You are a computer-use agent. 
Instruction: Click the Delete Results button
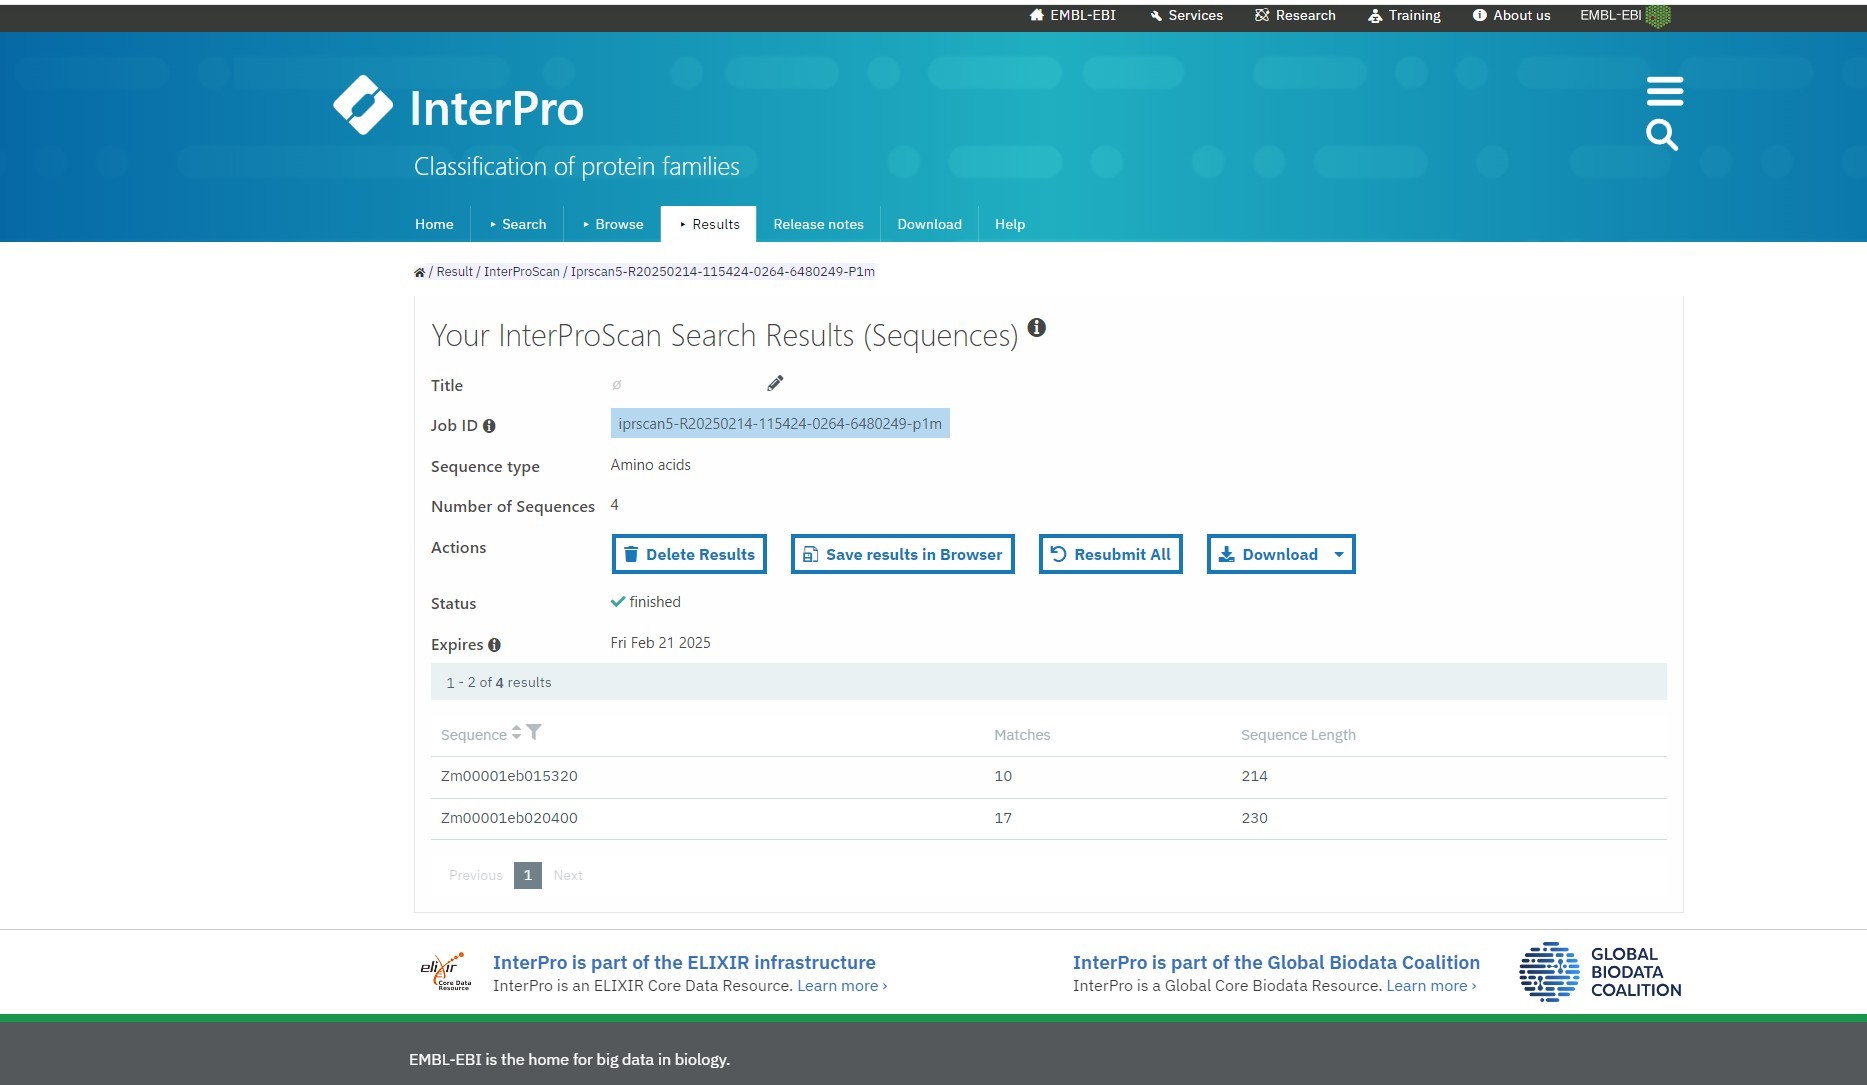tap(689, 554)
